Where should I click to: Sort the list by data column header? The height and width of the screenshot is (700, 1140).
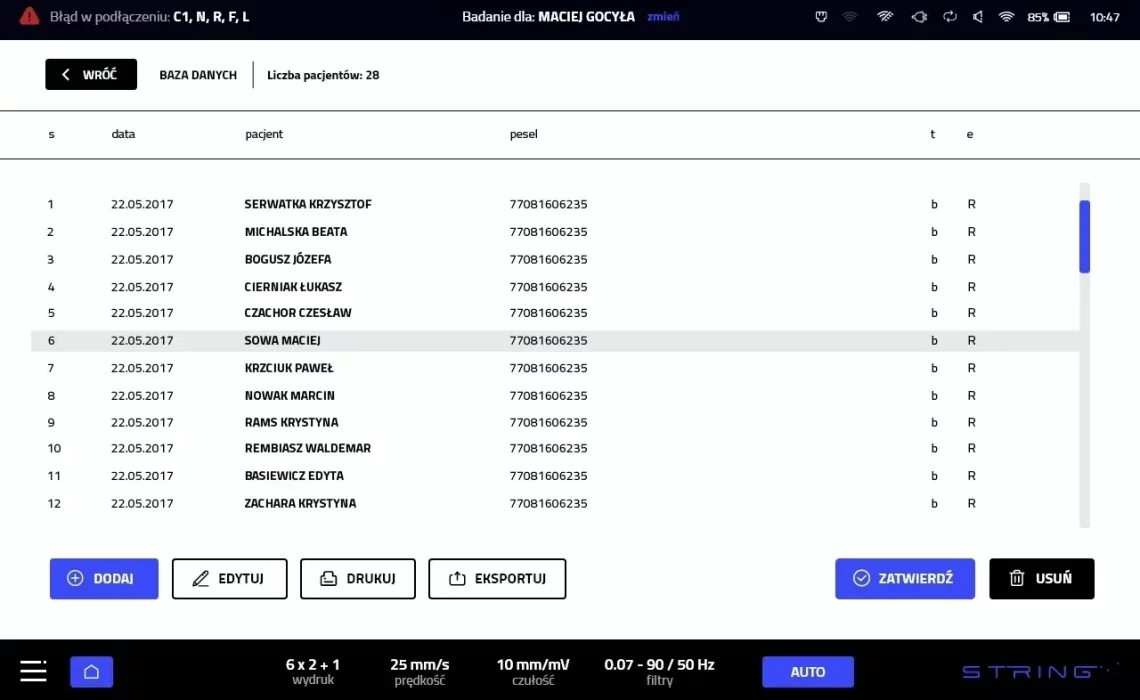click(x=123, y=134)
